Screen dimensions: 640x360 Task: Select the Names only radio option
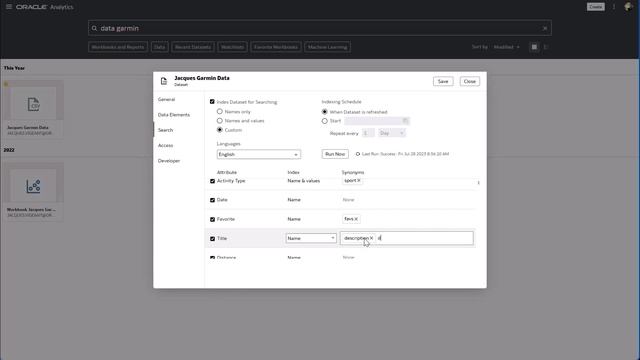(x=220, y=111)
